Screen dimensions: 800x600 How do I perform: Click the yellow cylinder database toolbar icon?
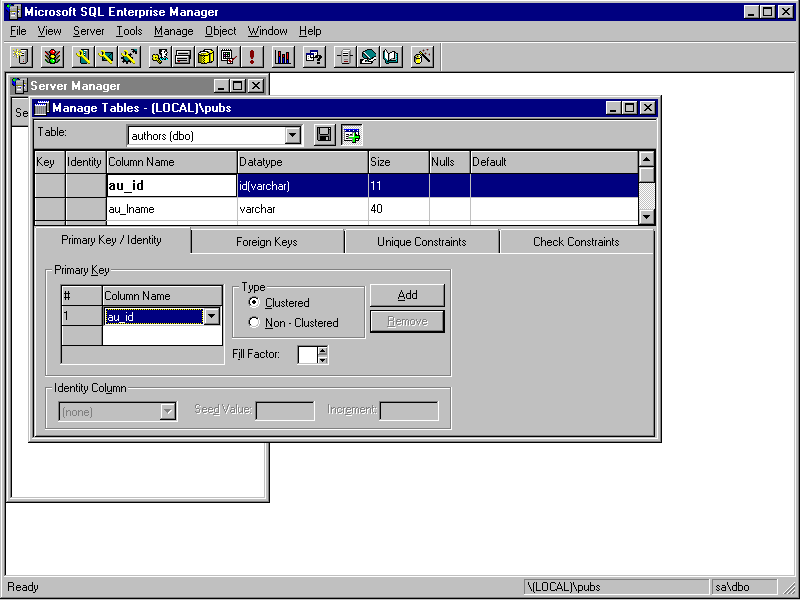206,57
